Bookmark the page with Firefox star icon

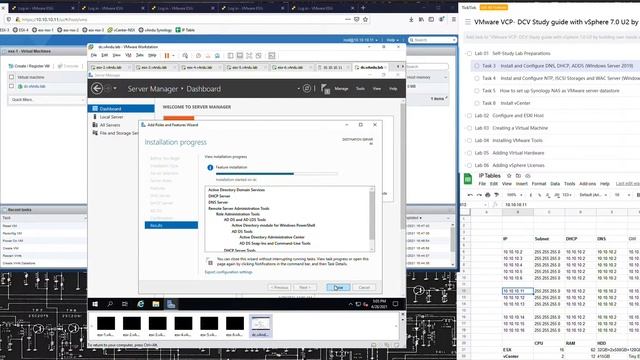tap(365, 19)
